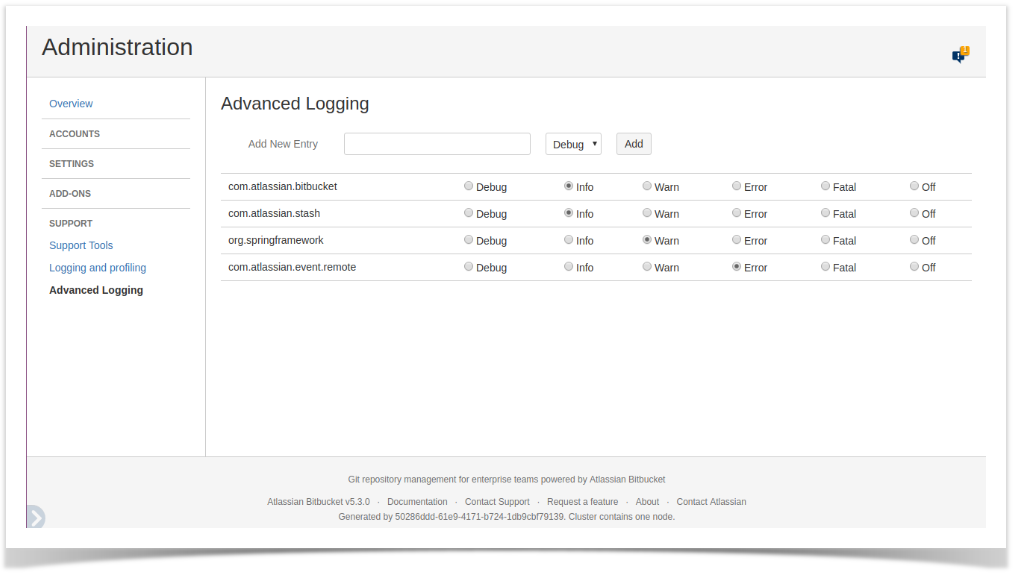Set com.atlassian.stash to Info
The image size is (1020, 577).
[569, 213]
